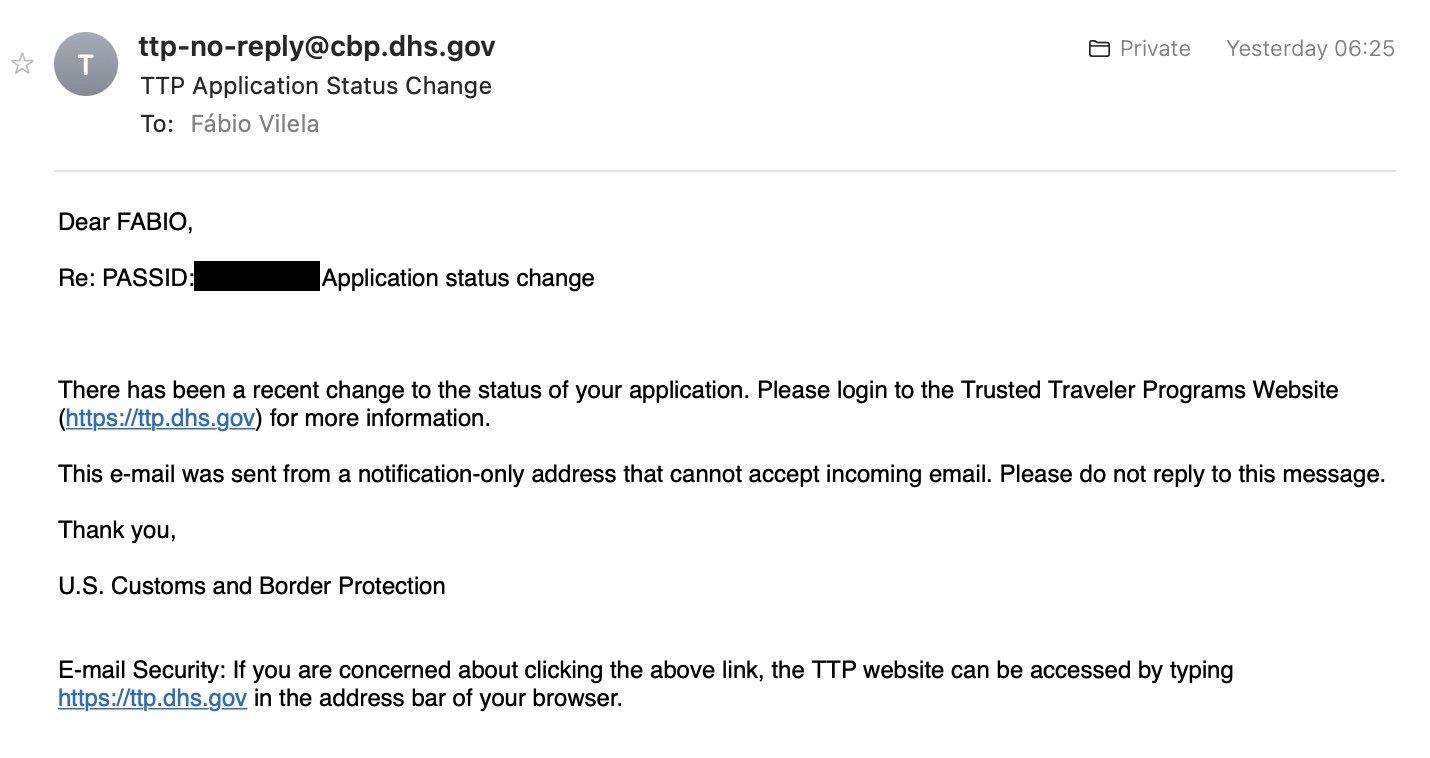This screenshot has height=758, width=1430.
Task: Open the ttp.dhs.gov link in E-mail Security note
Action: (x=153, y=698)
